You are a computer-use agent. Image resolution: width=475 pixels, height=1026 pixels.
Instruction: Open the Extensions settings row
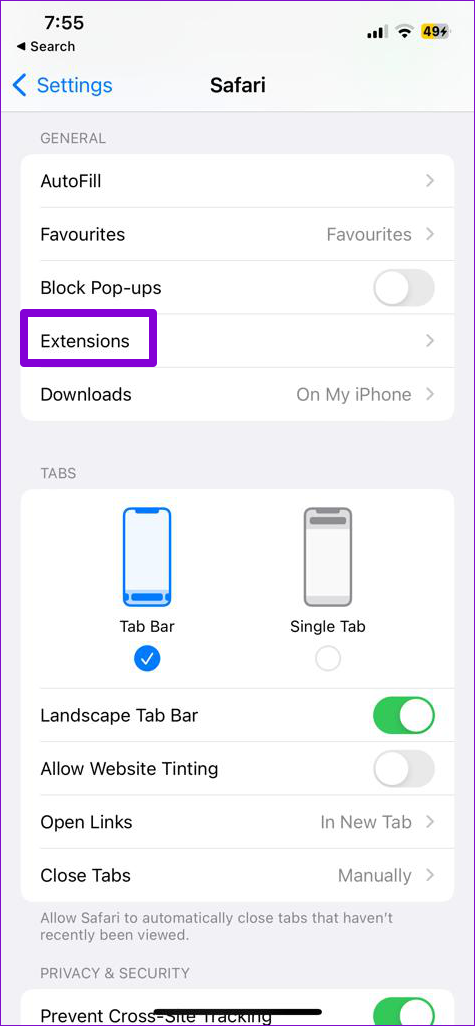coord(238,341)
